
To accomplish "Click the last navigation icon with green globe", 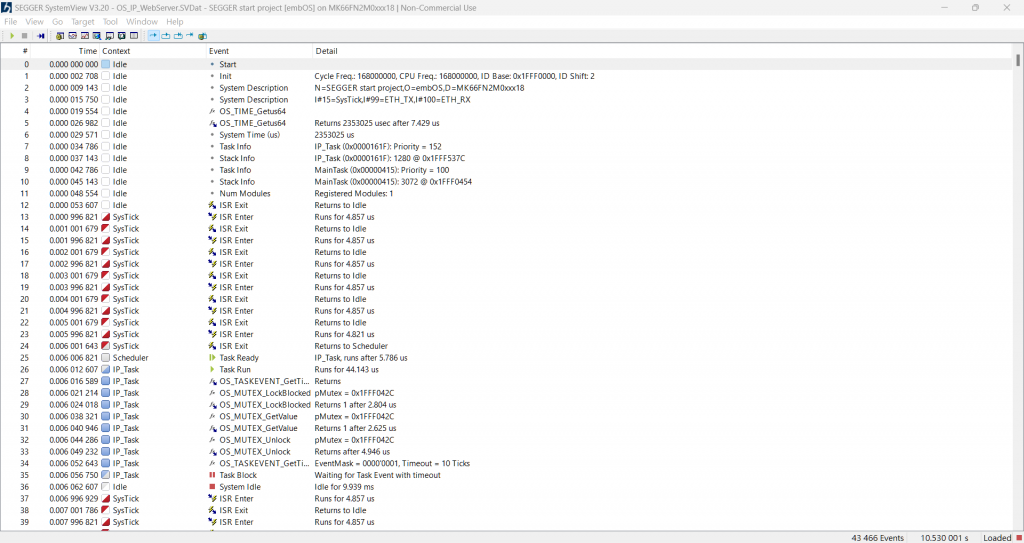I will coord(202,36).
